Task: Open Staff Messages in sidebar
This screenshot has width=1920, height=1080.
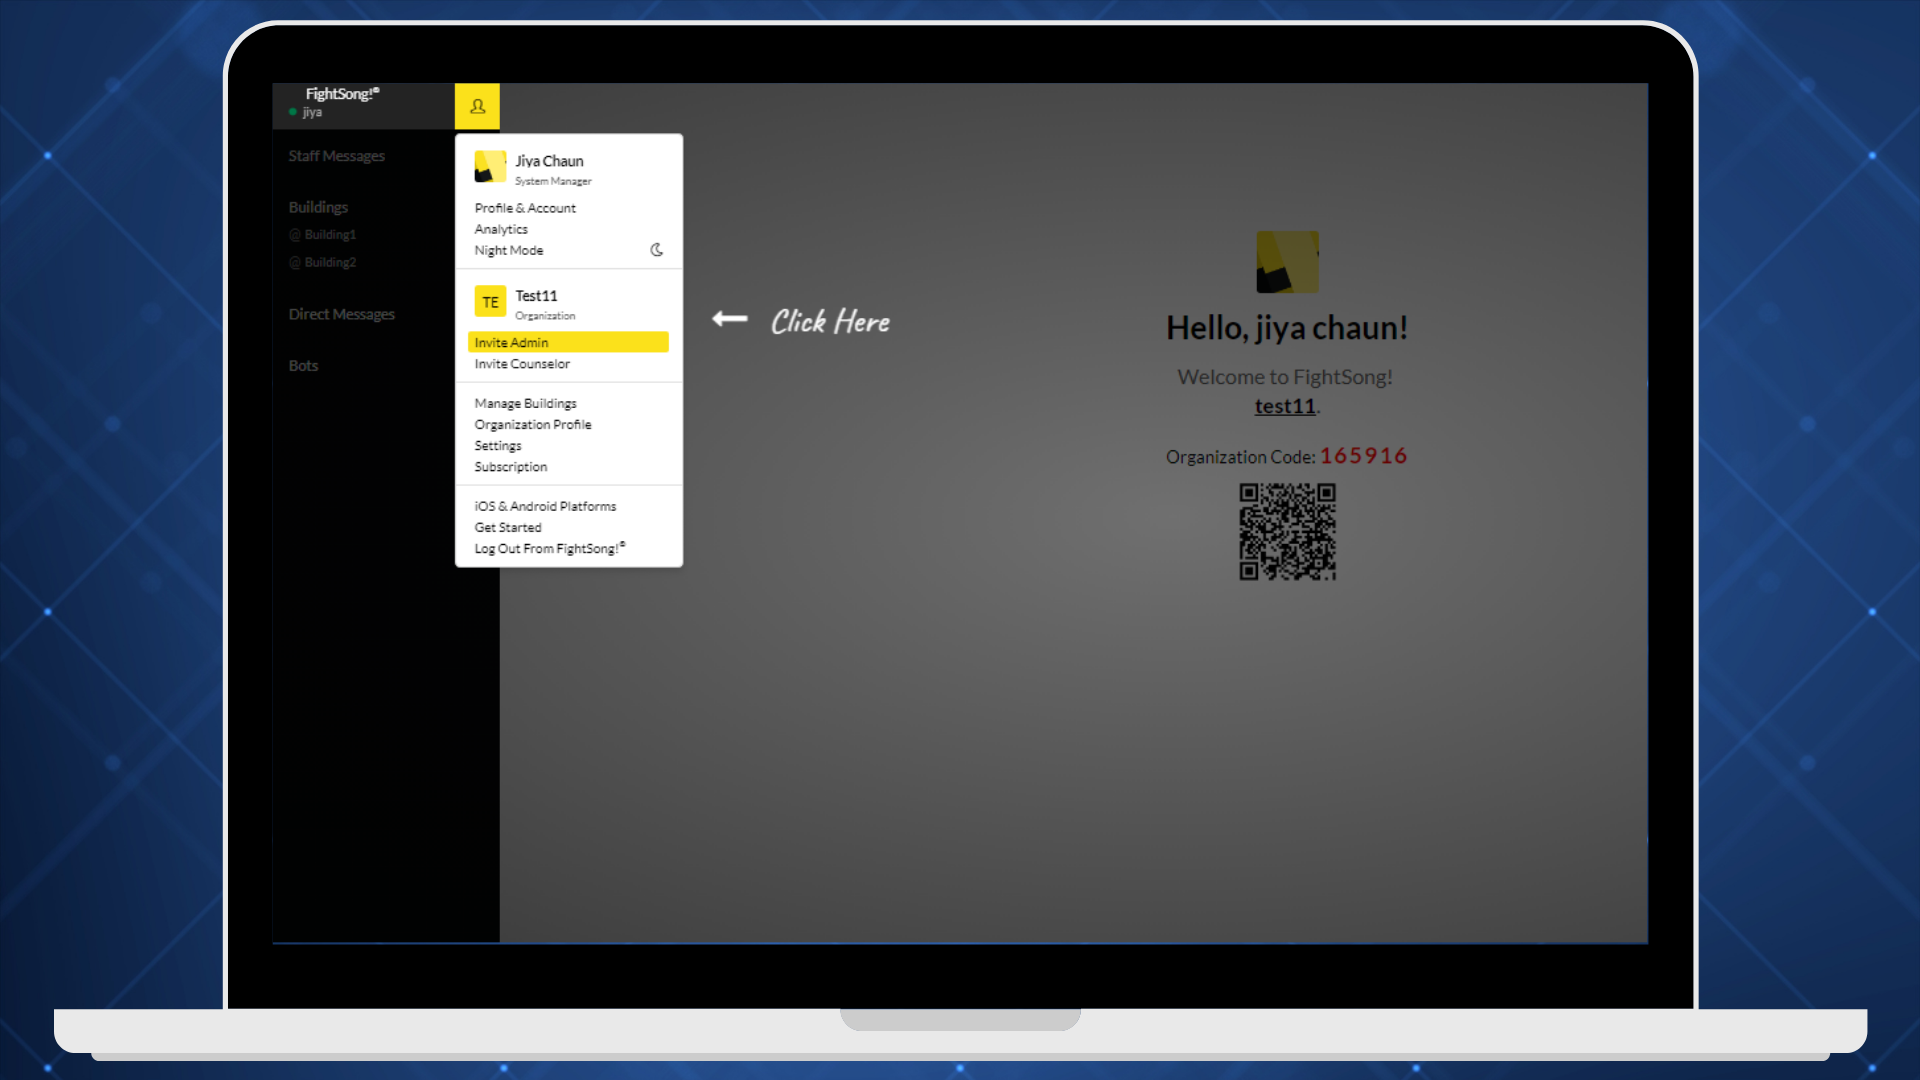Action: click(x=337, y=156)
